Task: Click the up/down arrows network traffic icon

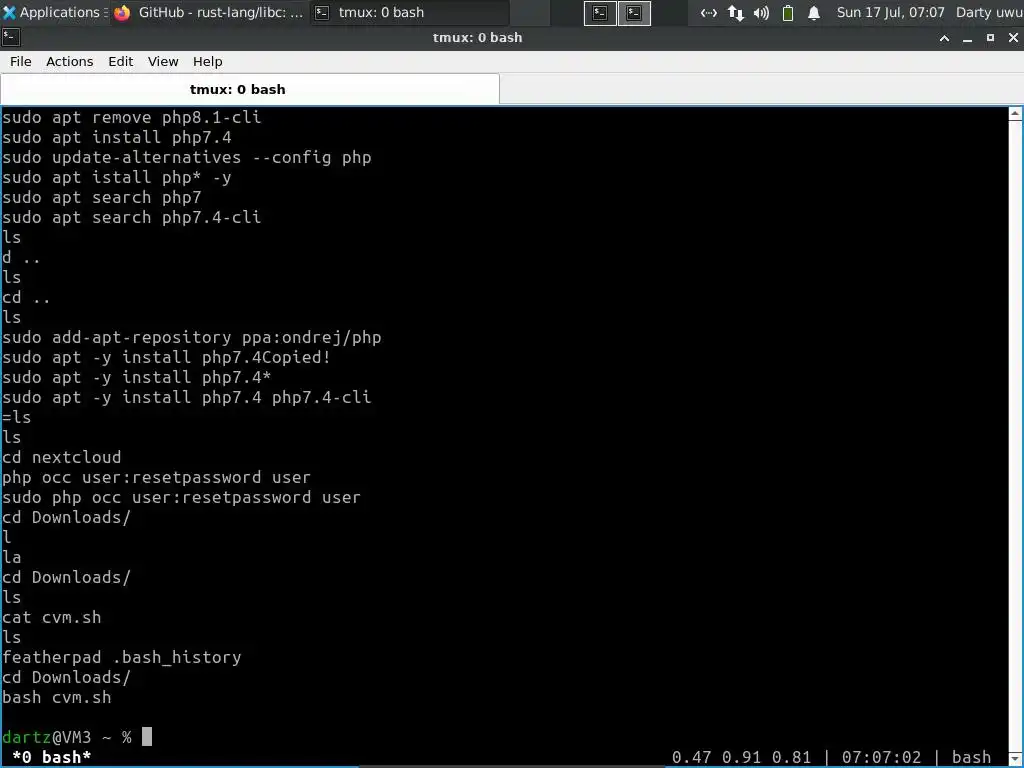Action: click(735, 13)
